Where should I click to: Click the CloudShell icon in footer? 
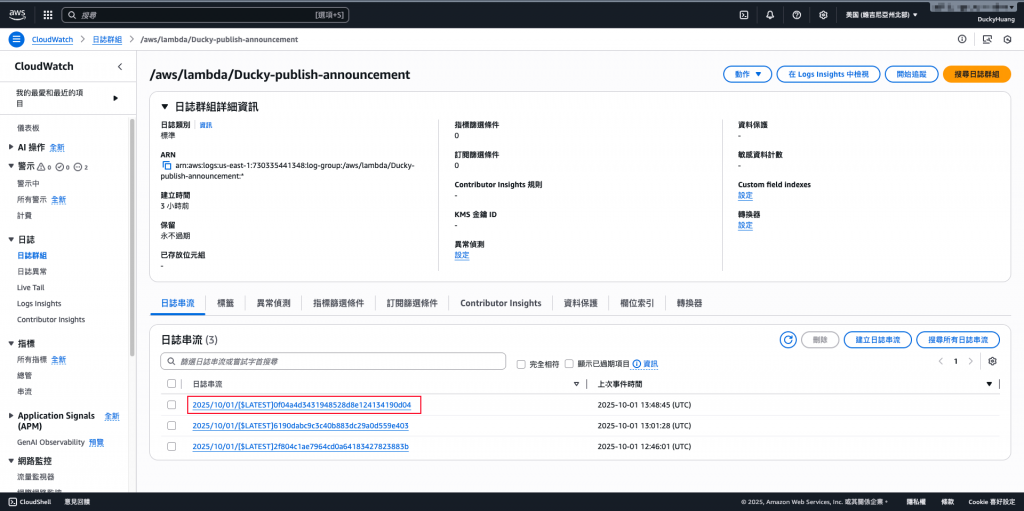pyautogui.click(x=12, y=502)
